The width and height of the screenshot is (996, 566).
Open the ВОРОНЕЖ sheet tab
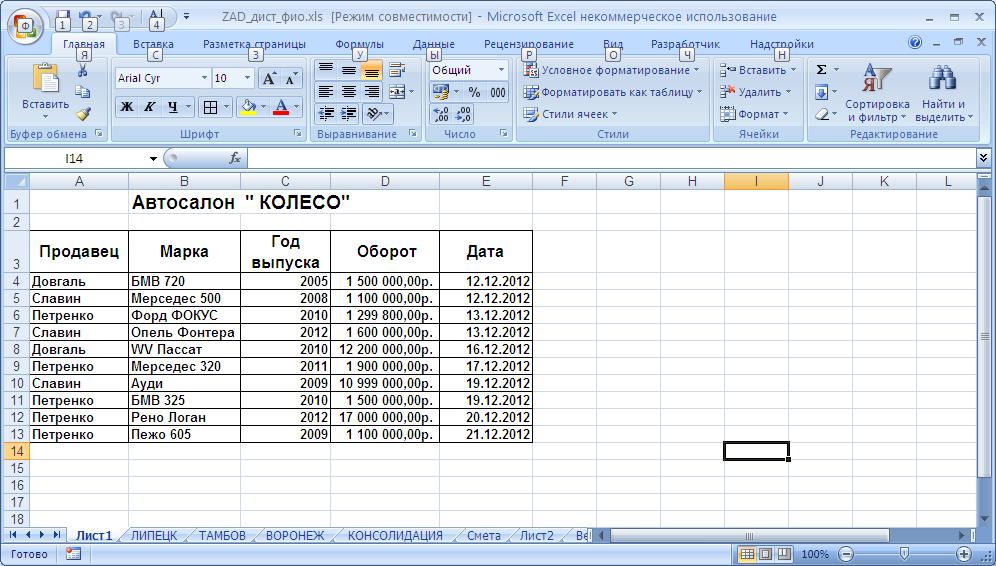[295, 536]
